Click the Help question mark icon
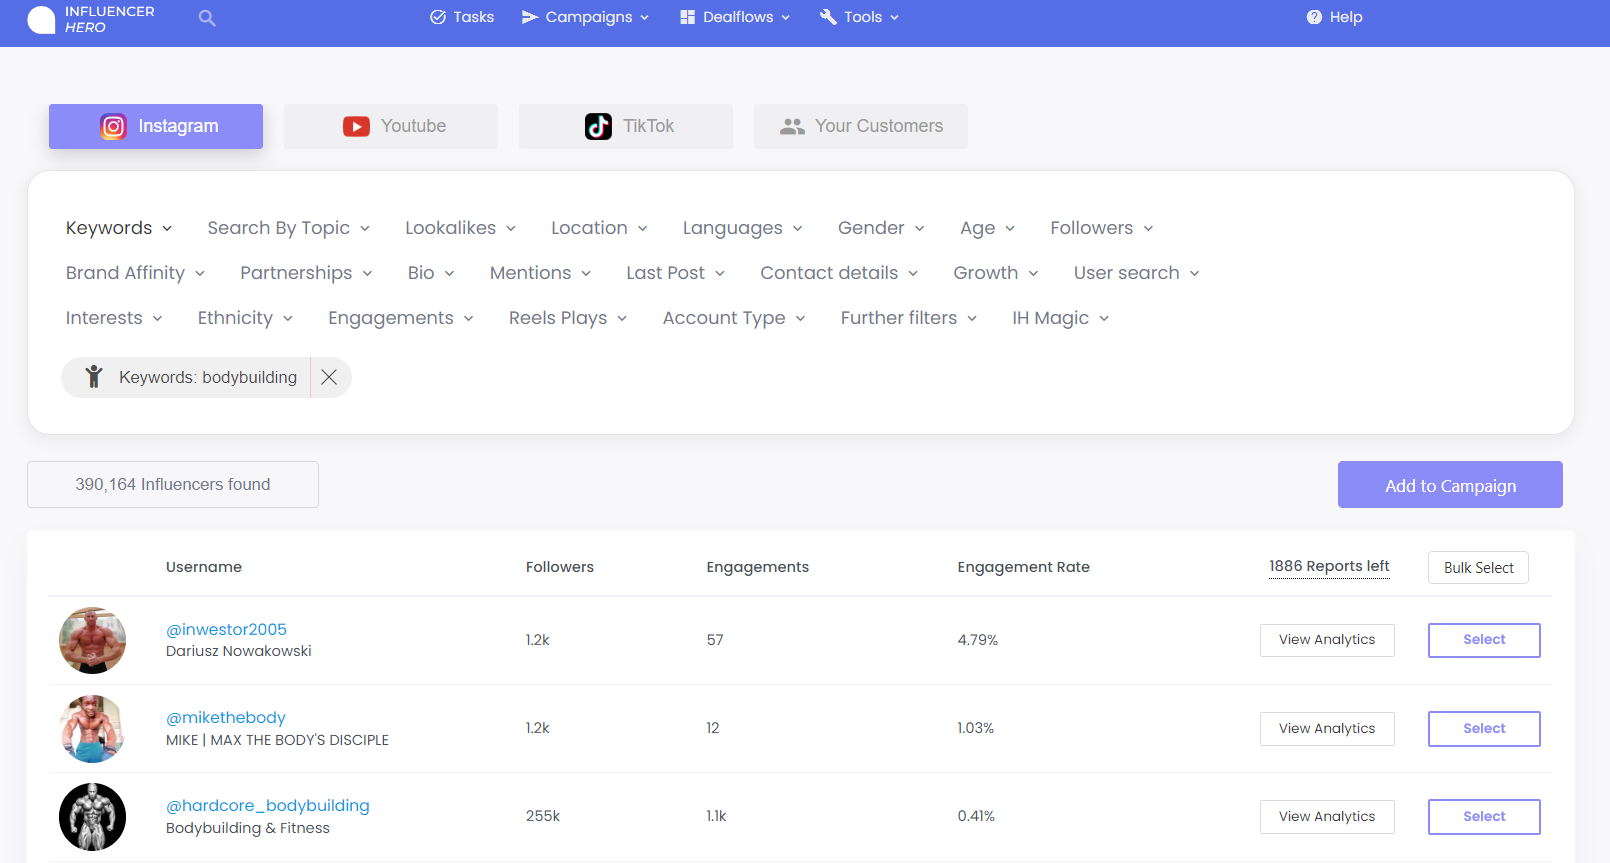Image resolution: width=1610 pixels, height=863 pixels. (1314, 17)
